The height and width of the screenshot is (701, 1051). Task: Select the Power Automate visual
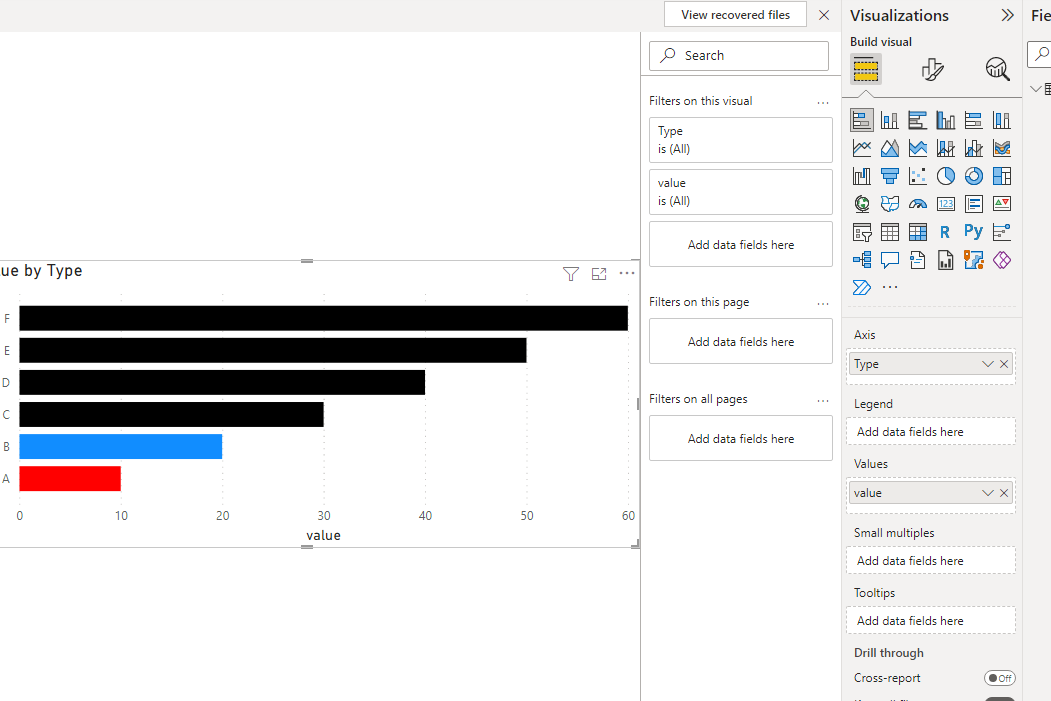click(862, 288)
